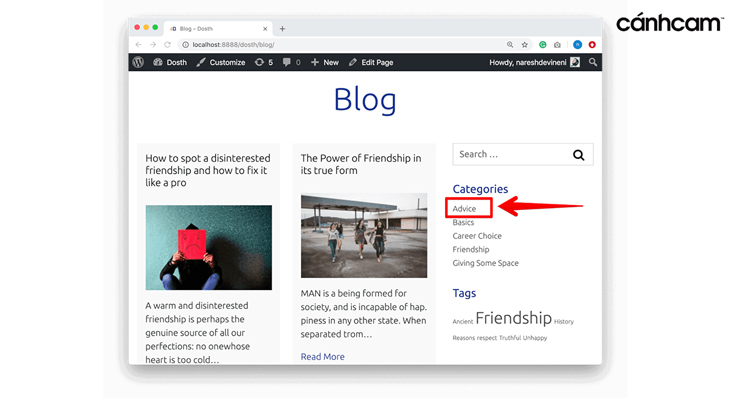Click the green Grammarly extension icon

tap(542, 45)
